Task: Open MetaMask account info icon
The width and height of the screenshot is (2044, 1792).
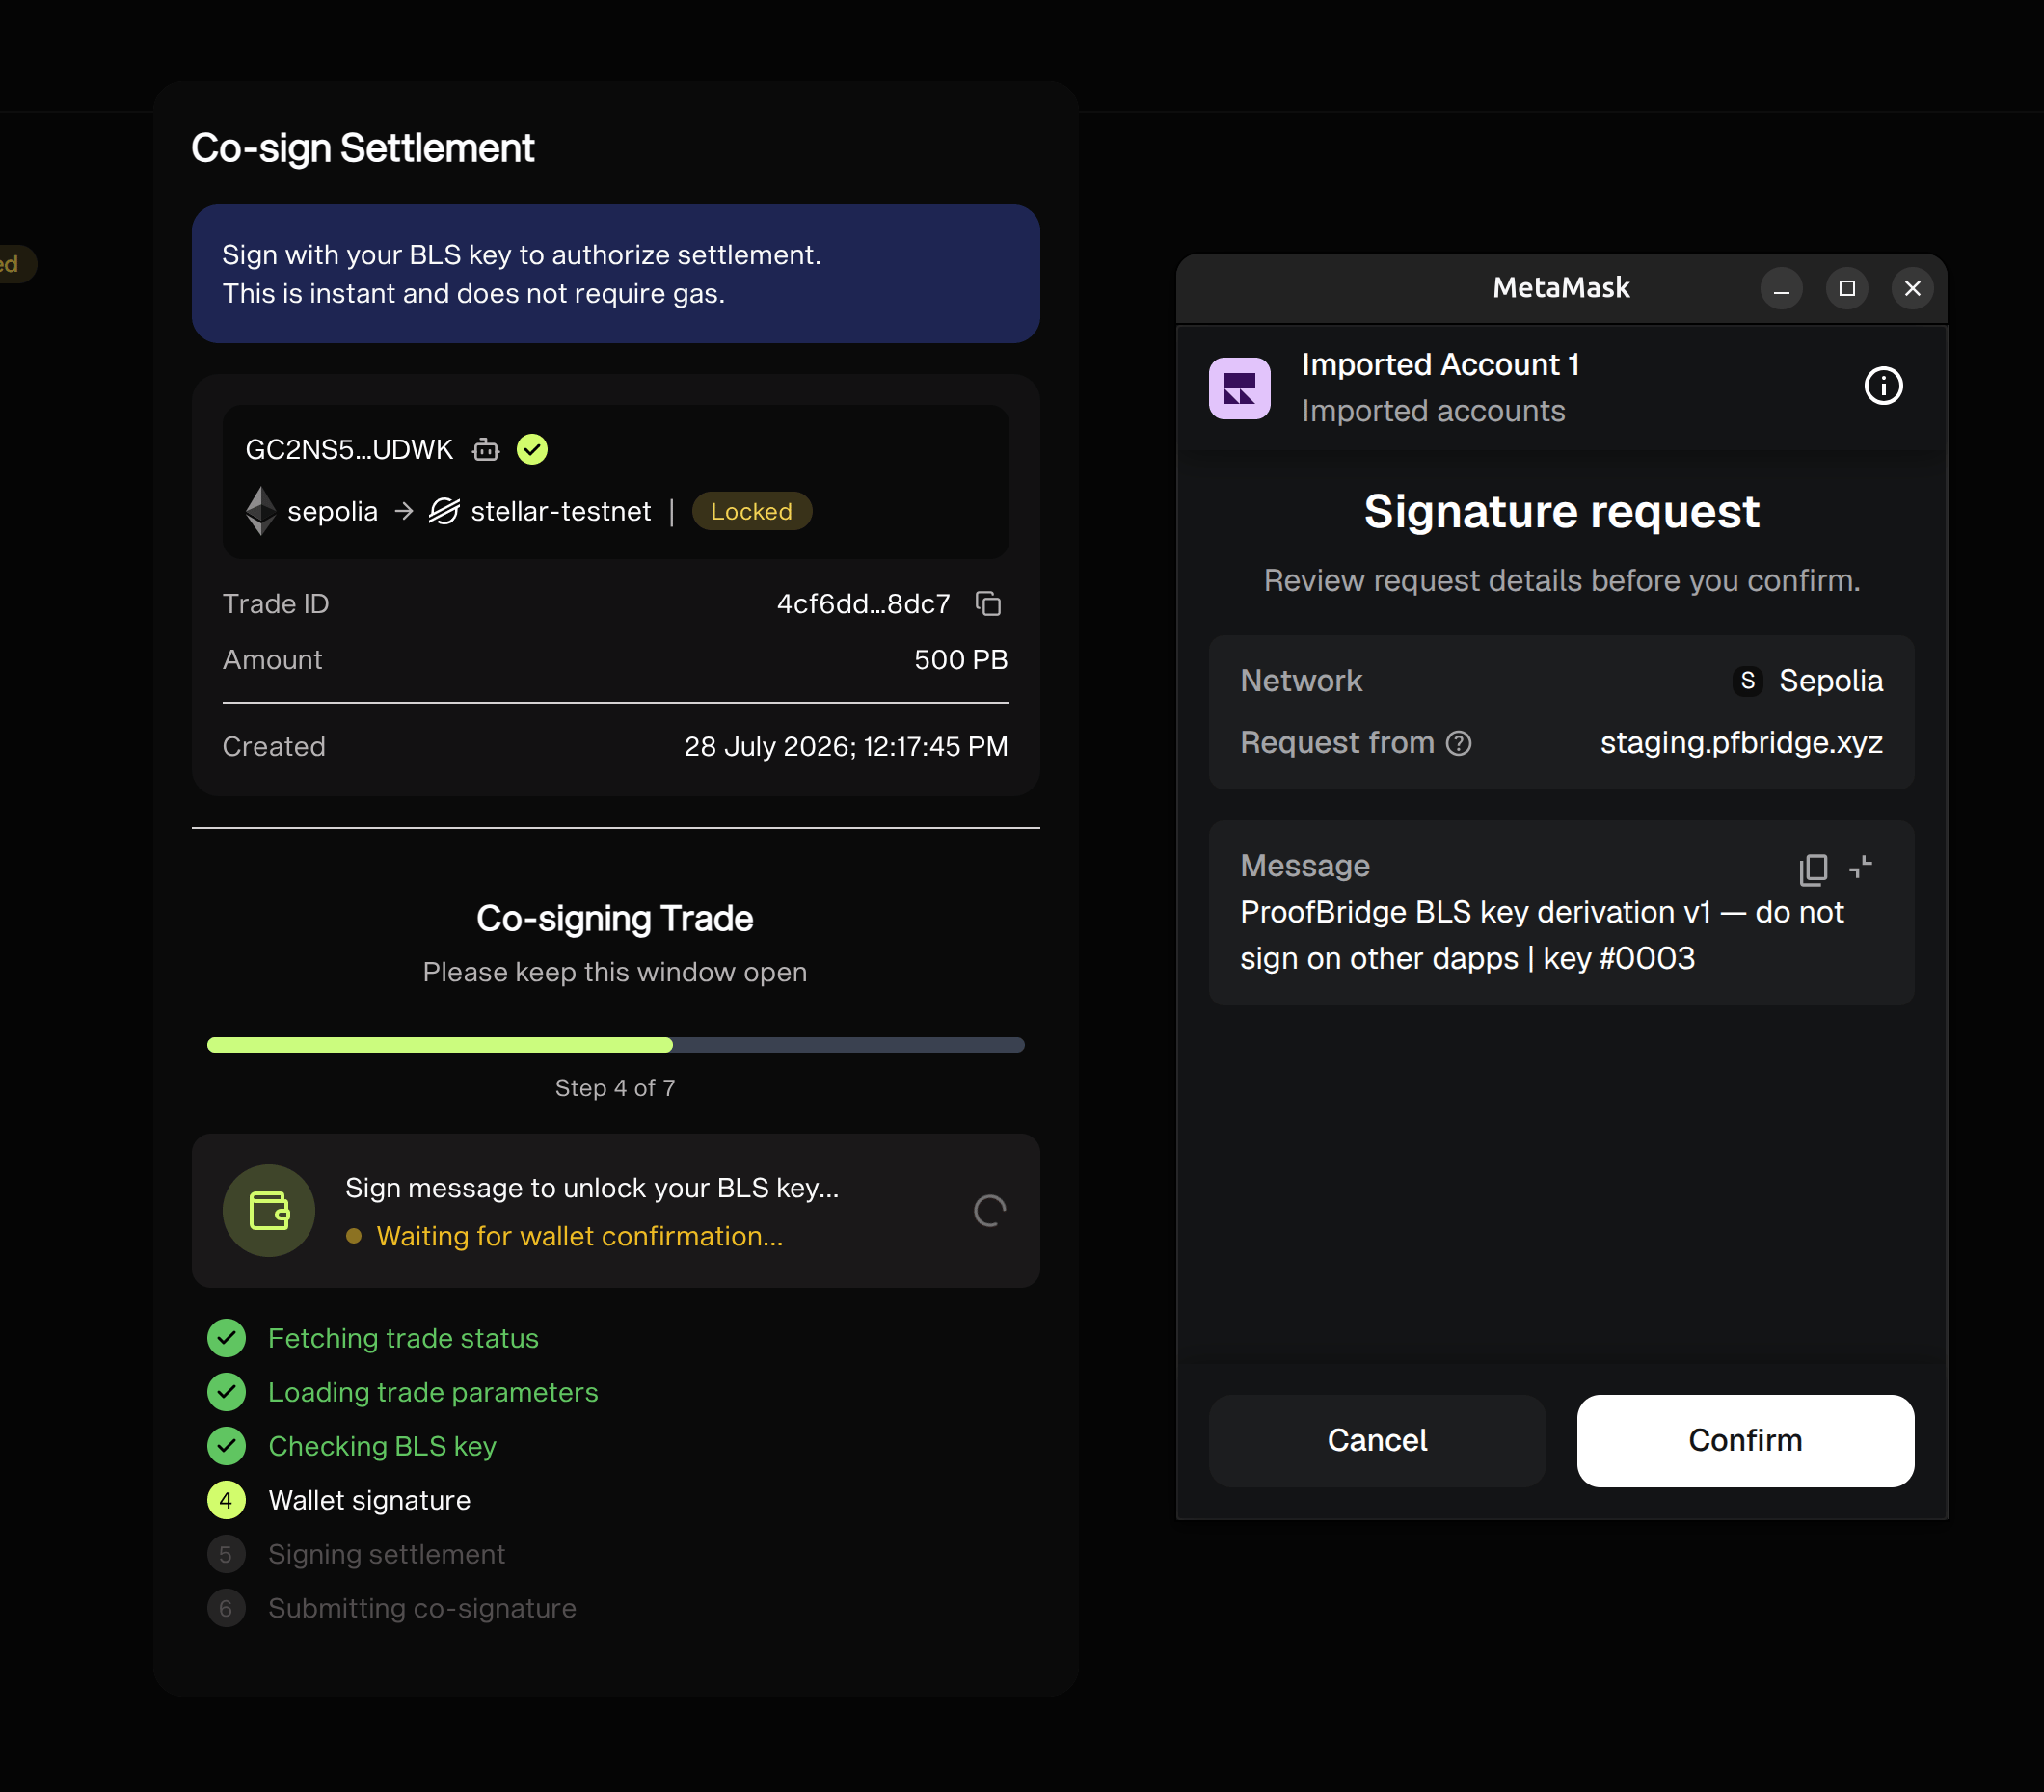Action: coord(1883,386)
